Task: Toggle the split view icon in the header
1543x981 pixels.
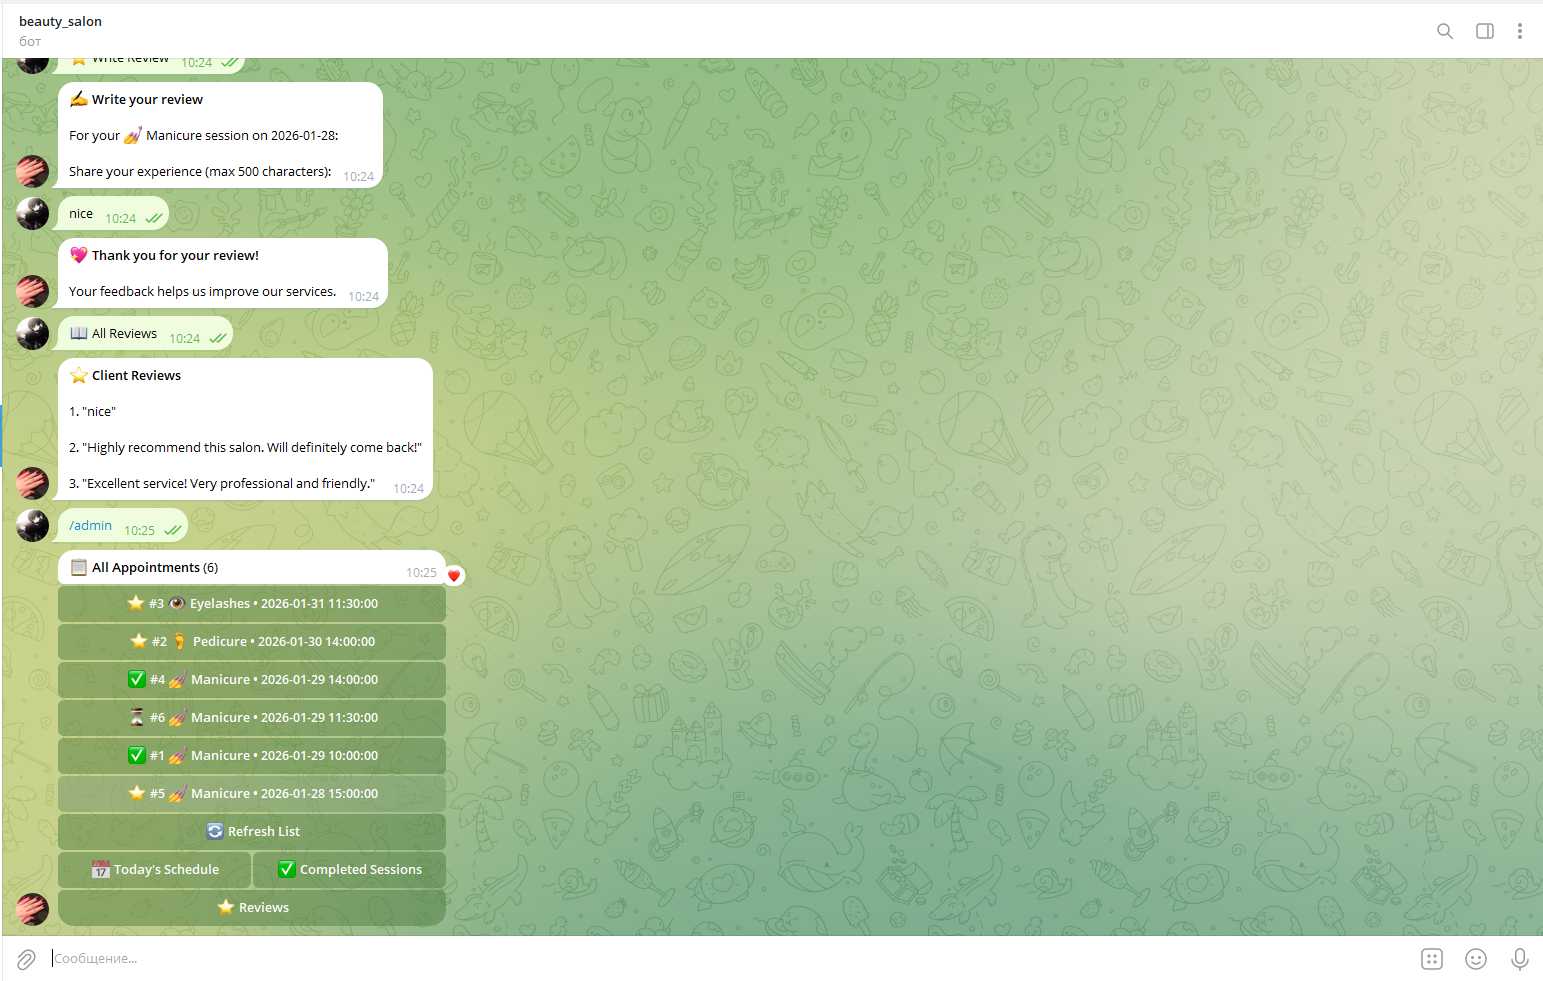Action: (1484, 31)
